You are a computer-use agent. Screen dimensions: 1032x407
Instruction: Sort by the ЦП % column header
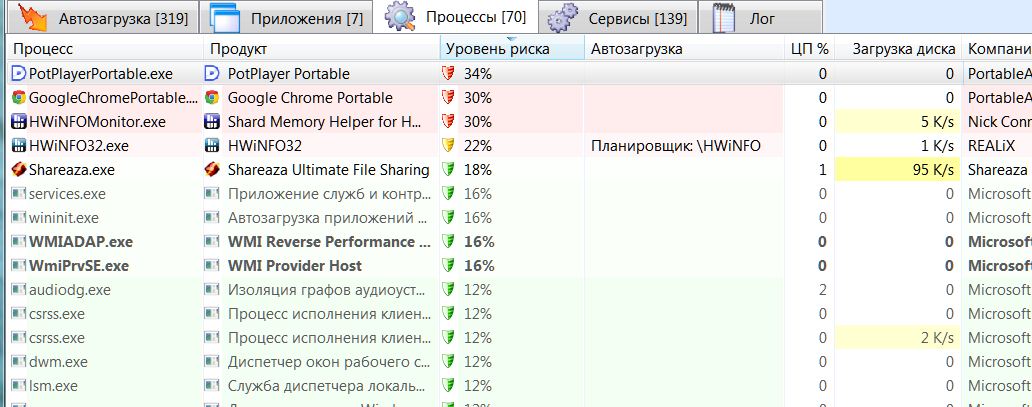pos(809,49)
